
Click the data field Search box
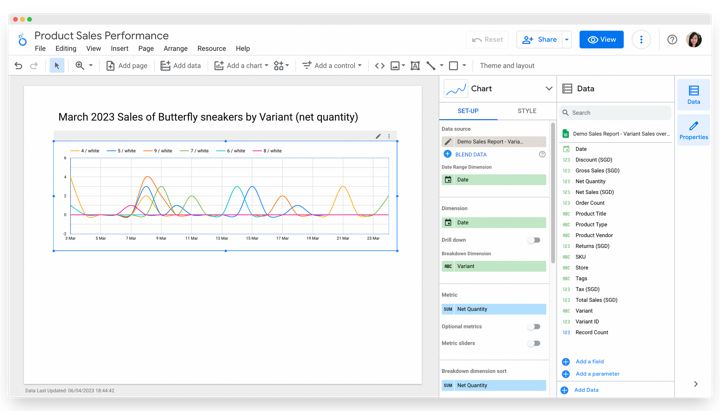[x=615, y=113]
